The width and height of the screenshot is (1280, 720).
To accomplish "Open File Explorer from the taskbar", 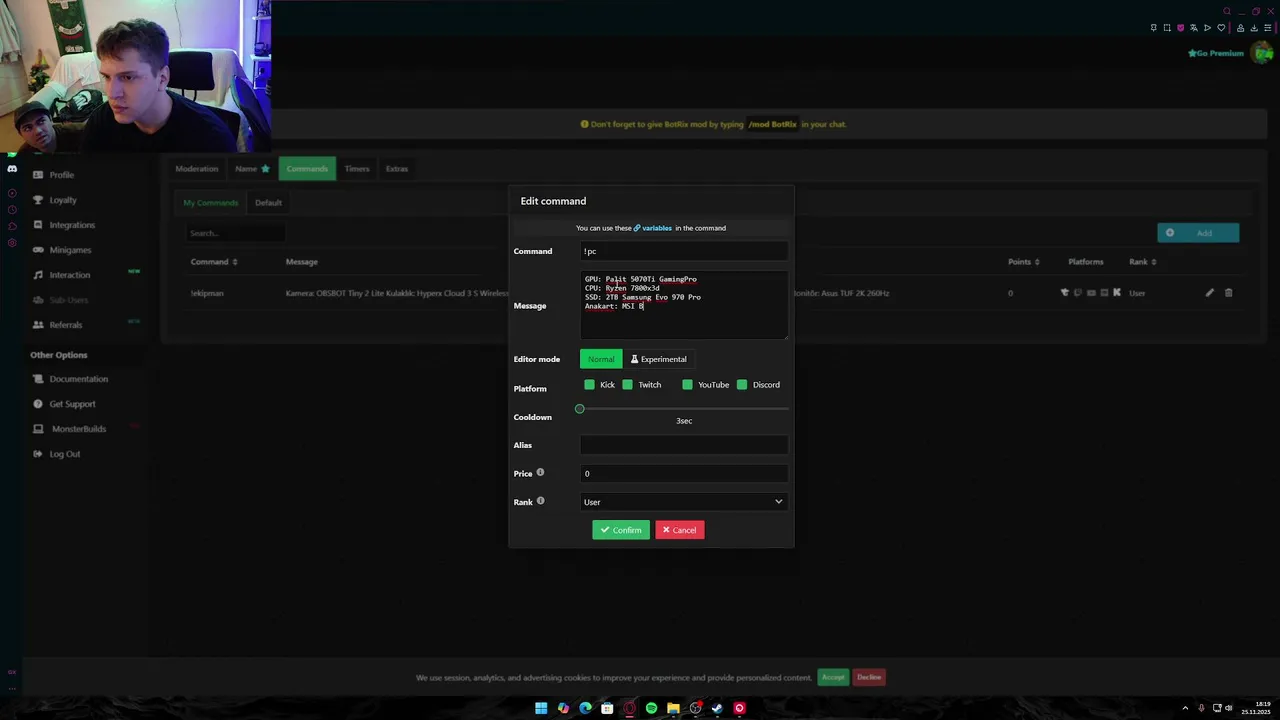I will pos(673,708).
